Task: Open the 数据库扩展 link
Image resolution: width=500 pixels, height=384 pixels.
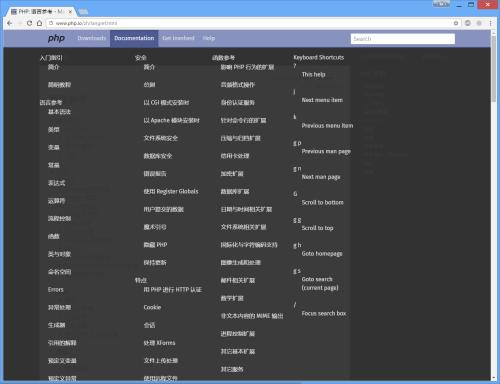Action: pos(235,192)
